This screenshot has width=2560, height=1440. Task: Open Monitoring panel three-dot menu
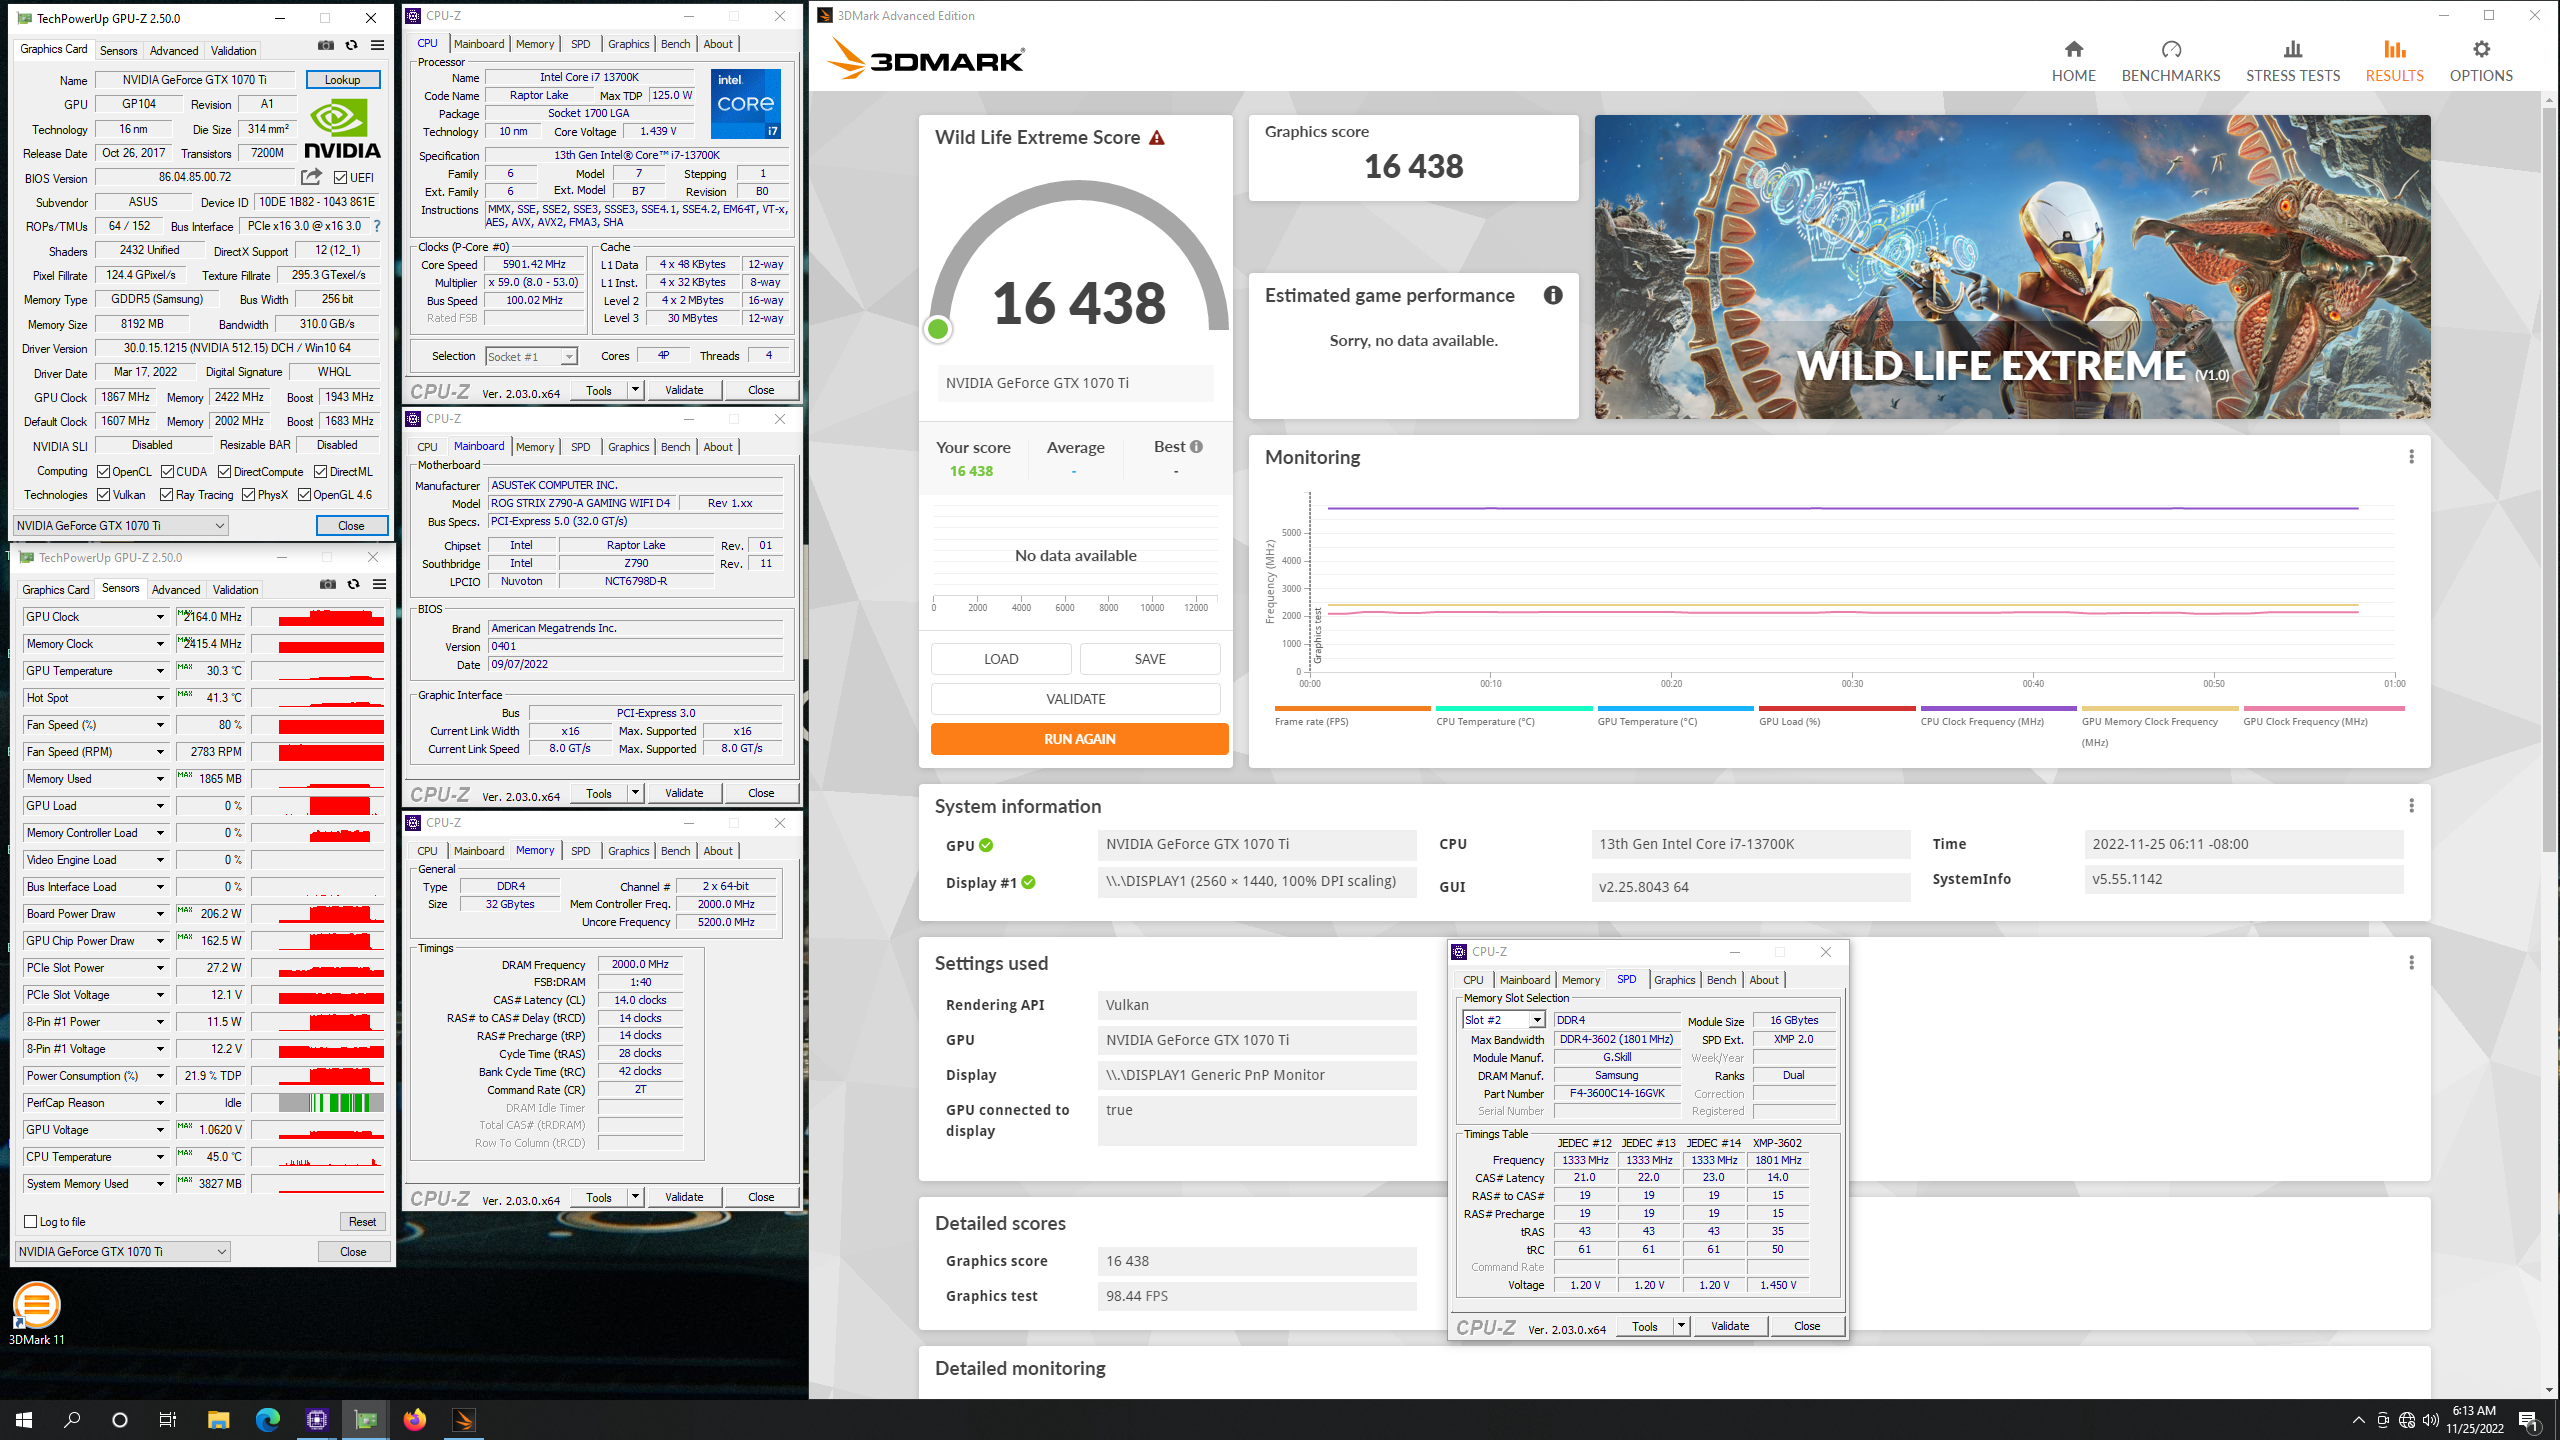tap(2411, 457)
